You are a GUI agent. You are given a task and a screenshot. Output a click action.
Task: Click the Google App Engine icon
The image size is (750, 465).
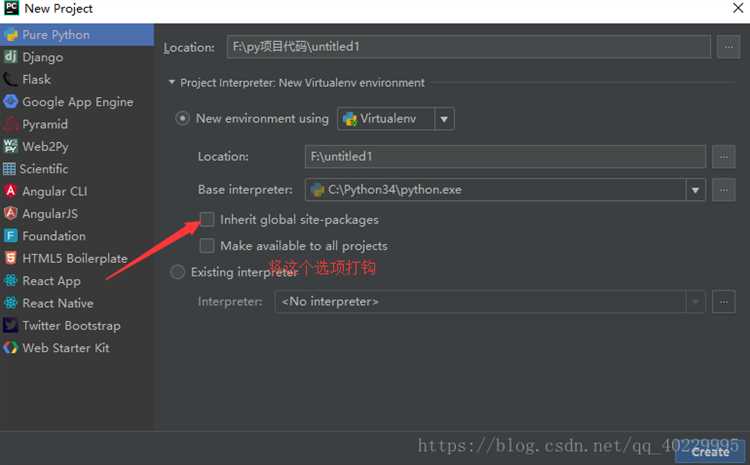click(x=11, y=102)
